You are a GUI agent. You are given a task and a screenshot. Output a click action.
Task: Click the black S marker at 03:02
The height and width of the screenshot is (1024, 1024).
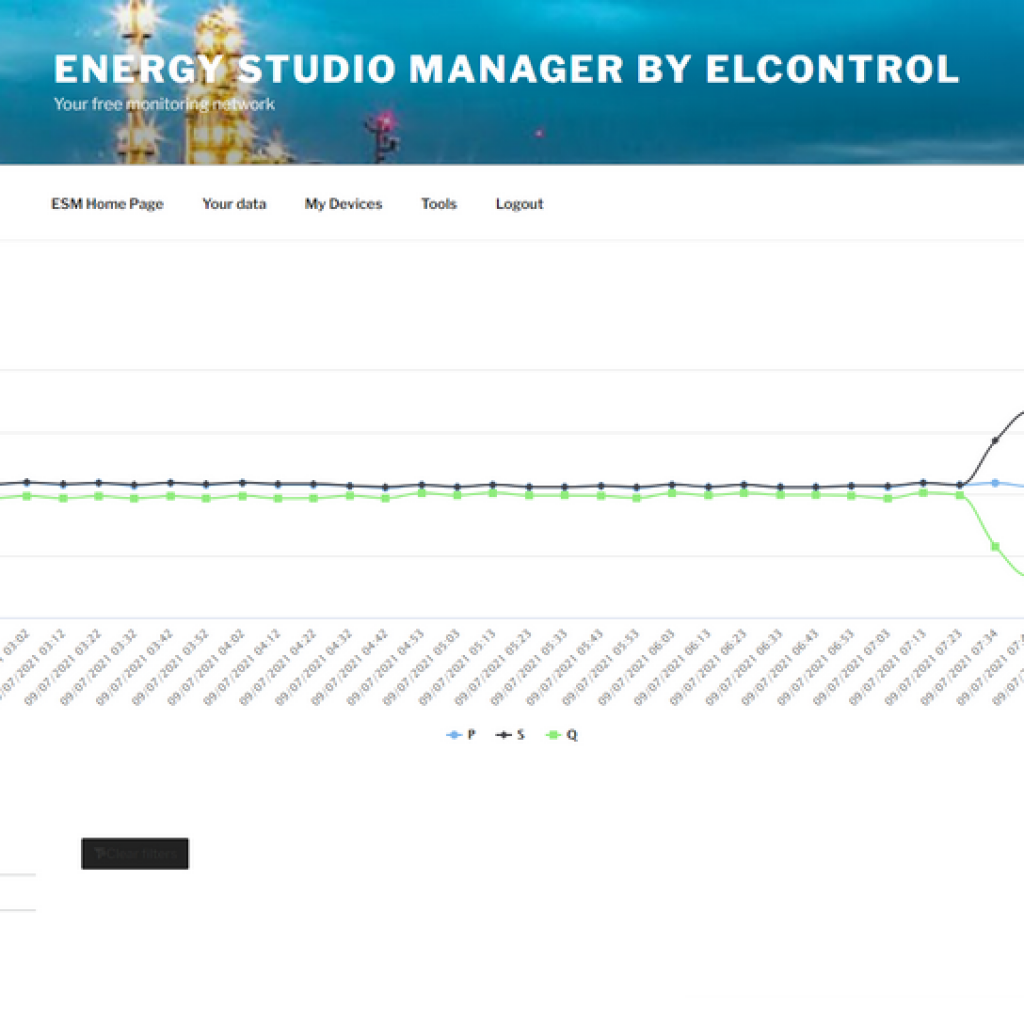pos(27,482)
